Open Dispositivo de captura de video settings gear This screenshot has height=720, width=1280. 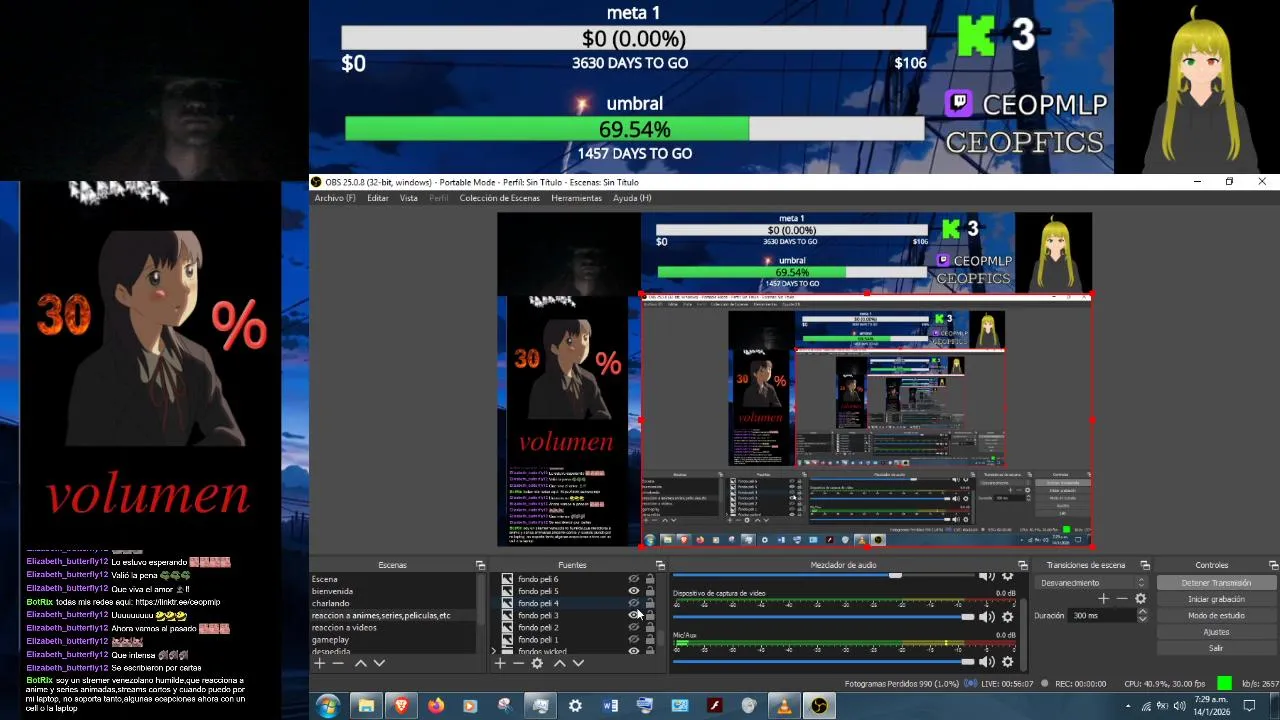1007,617
